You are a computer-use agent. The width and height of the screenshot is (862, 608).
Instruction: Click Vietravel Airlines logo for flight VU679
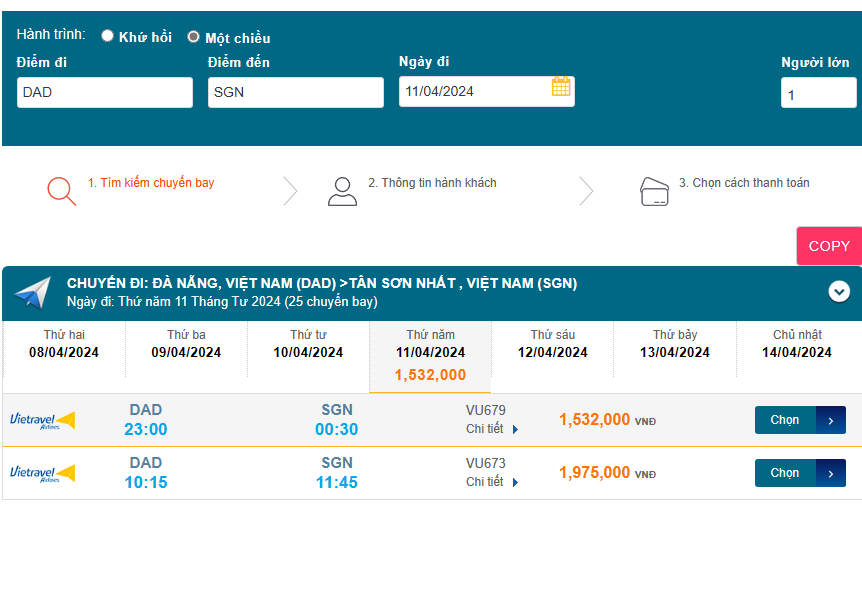click(x=42, y=420)
